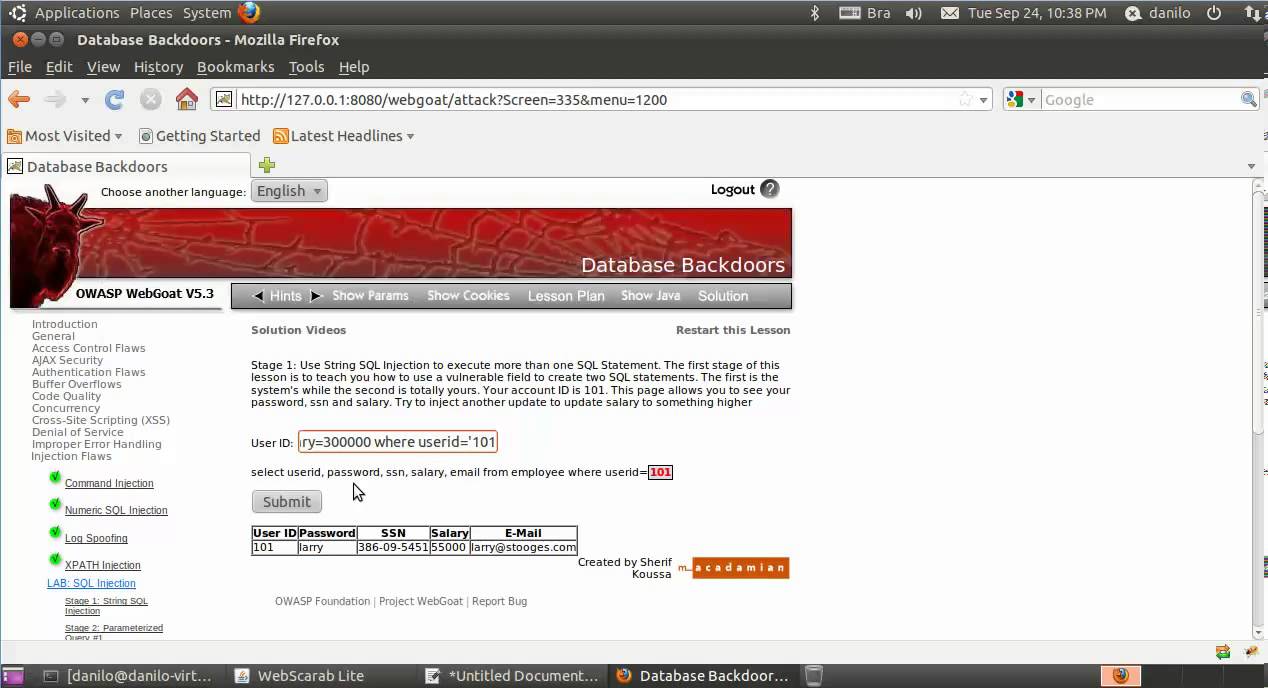1268x688 pixels.
Task: Open the Bookmarks menu
Action: (x=235, y=67)
